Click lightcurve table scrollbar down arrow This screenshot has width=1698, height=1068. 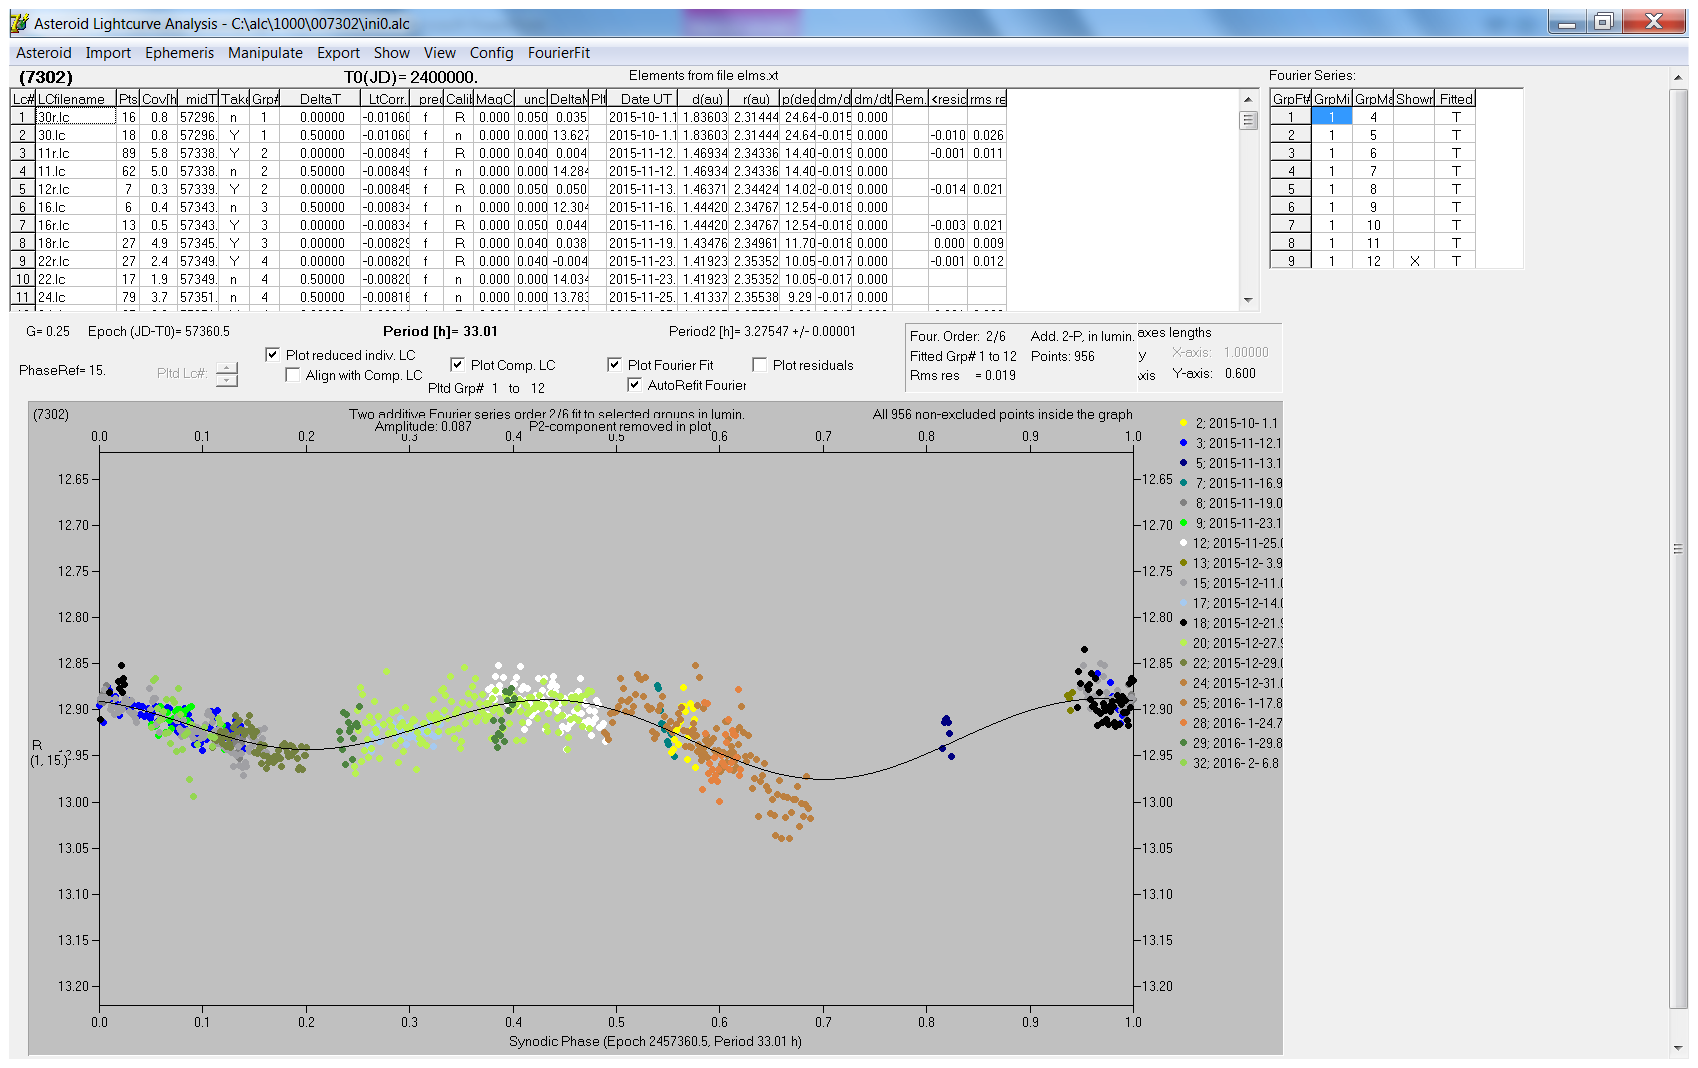1248,300
